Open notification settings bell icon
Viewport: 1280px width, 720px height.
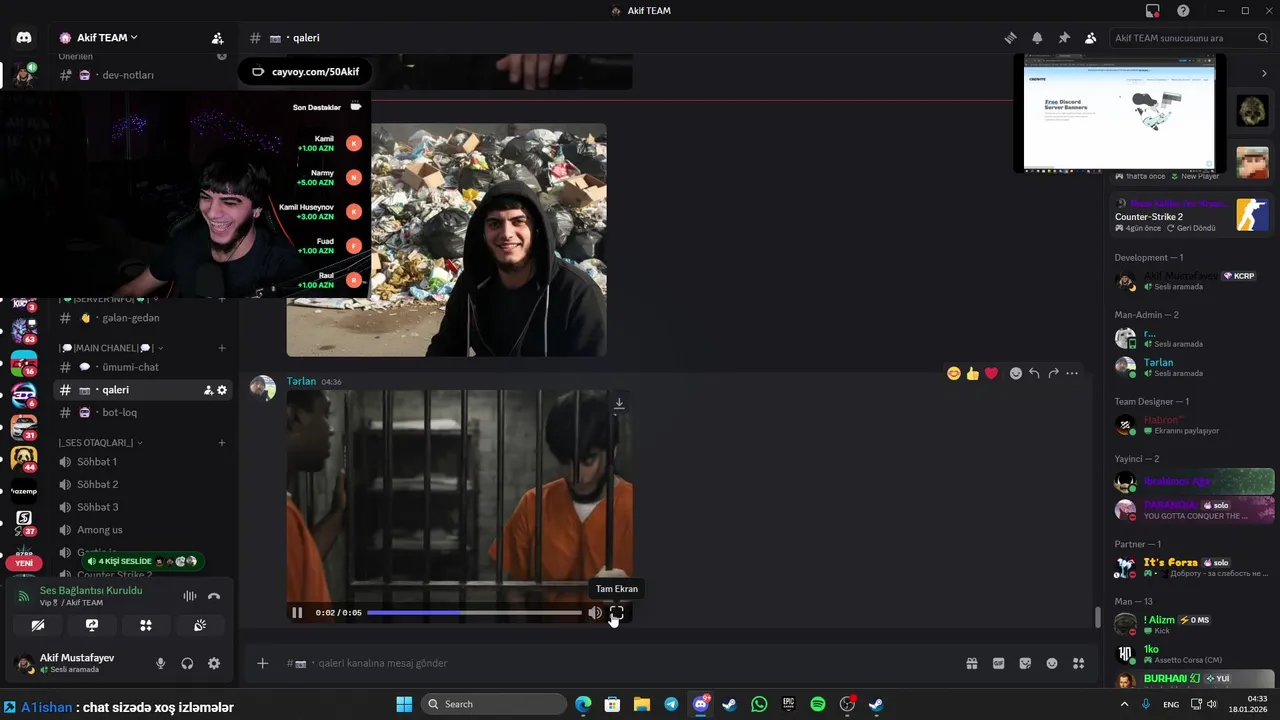pos(1037,38)
